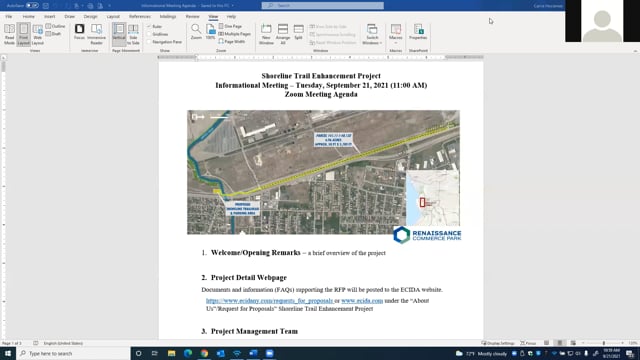This screenshot has width=640, height=360.
Task: Open File Explorer from taskbar
Action: pos(171,353)
